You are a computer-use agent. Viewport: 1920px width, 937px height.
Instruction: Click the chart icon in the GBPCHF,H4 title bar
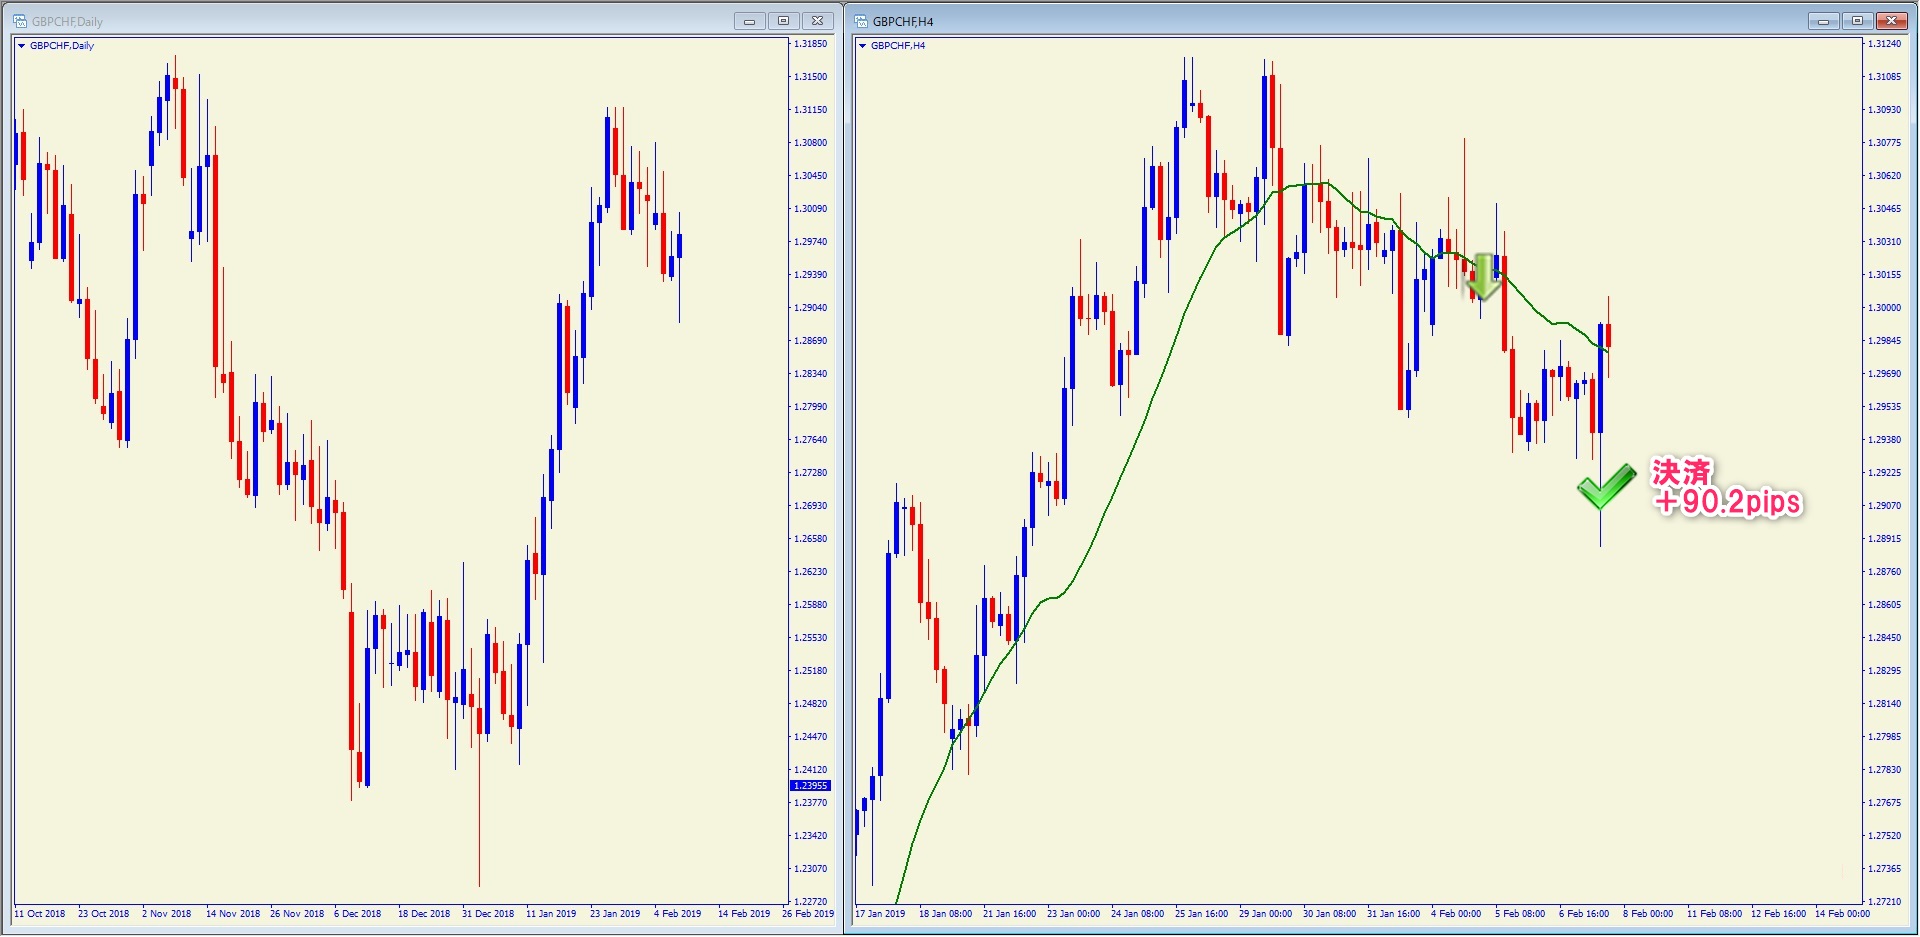pos(861,21)
